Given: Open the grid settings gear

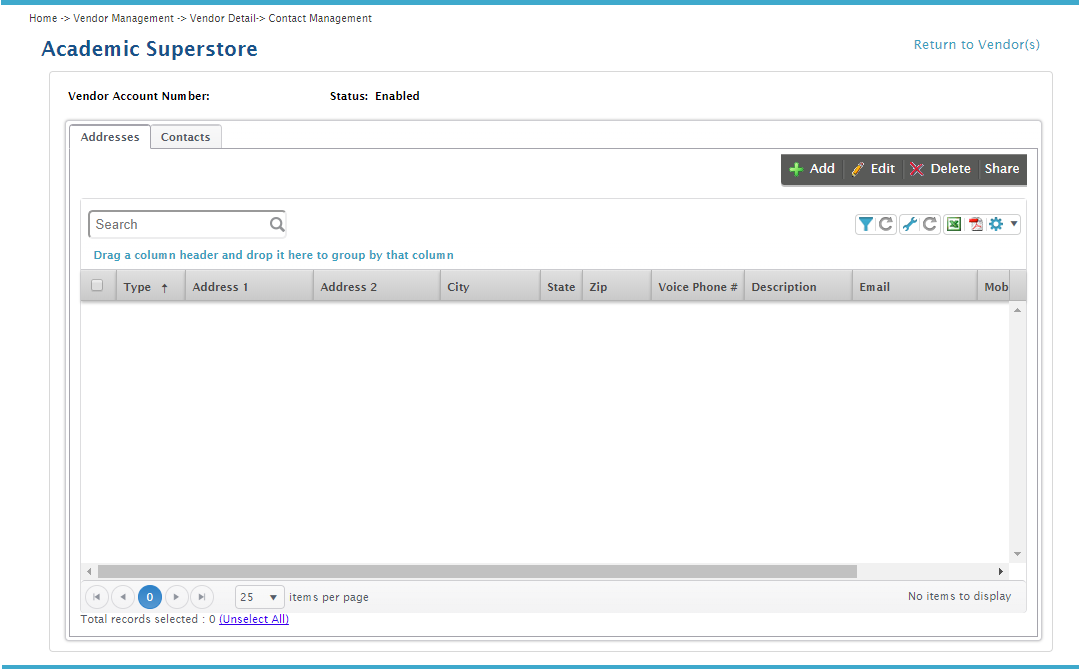Looking at the screenshot, I should (996, 224).
